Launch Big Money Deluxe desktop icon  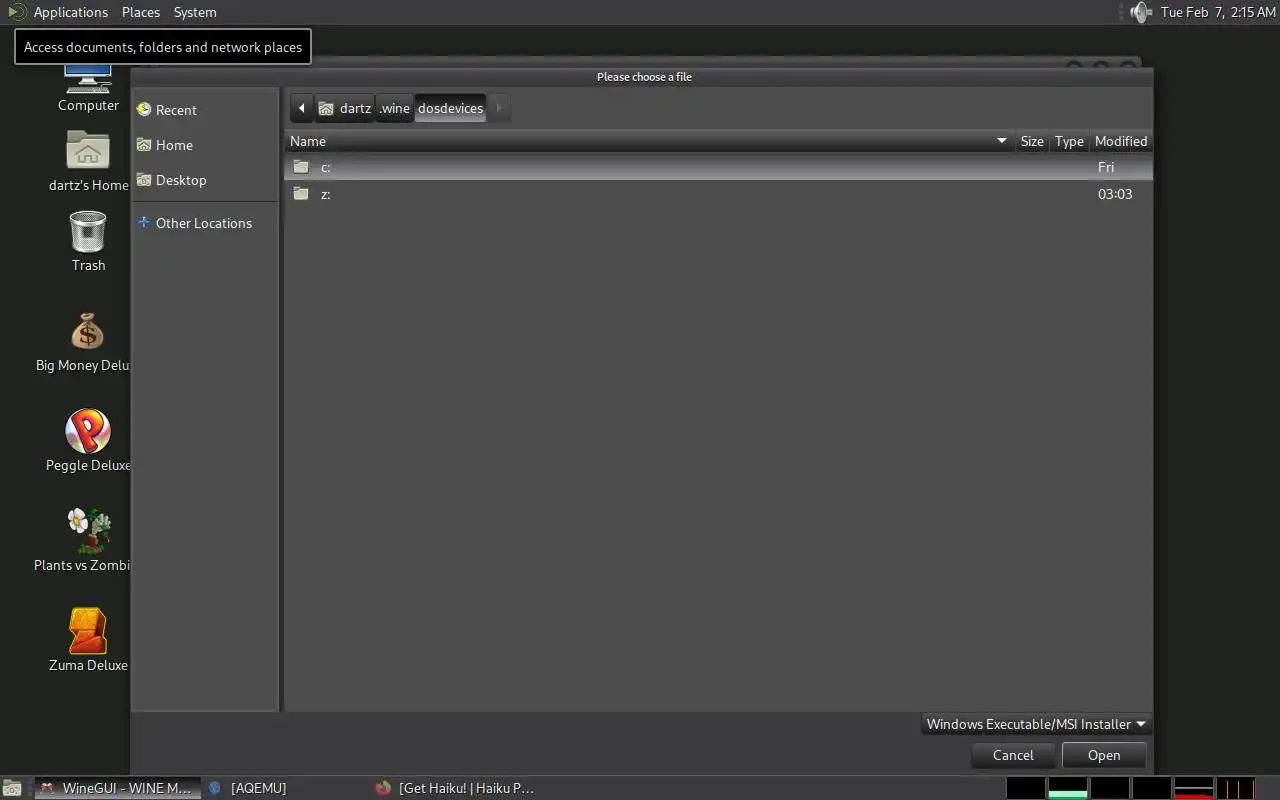pyautogui.click(x=86, y=342)
